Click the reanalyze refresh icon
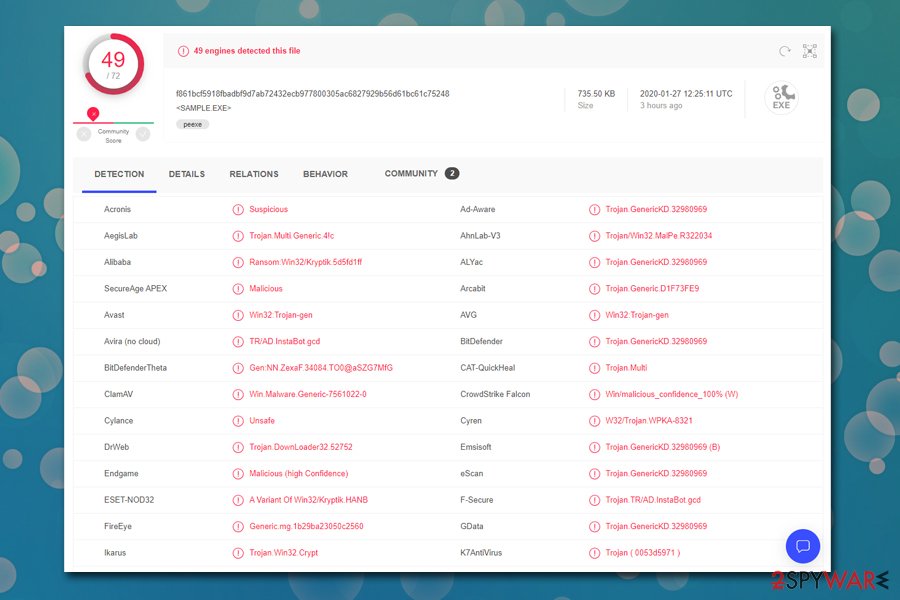This screenshot has width=900, height=600. point(785,51)
